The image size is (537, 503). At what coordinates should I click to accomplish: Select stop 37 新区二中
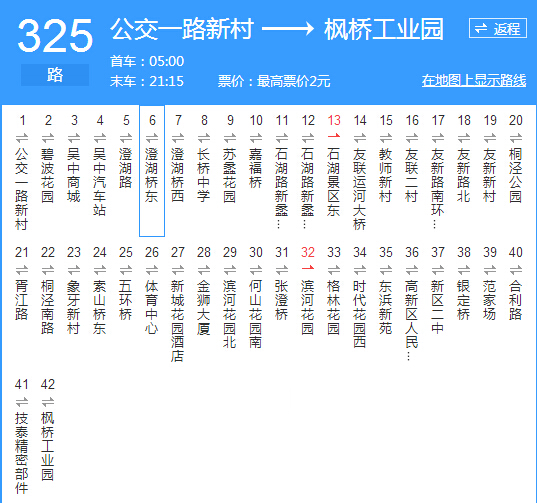tap(438, 307)
